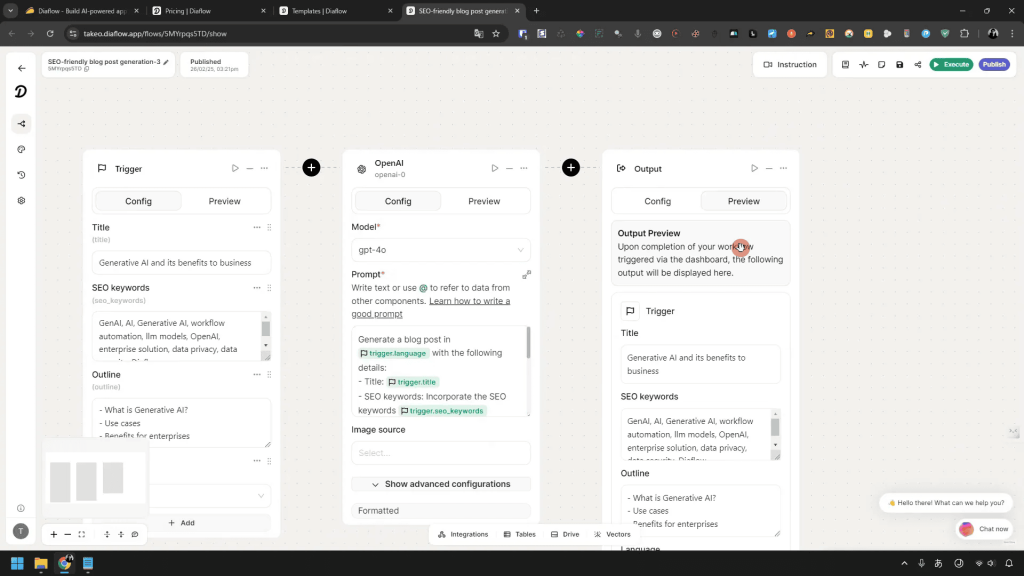Collapse the Trigger node
The width and height of the screenshot is (1024, 576).
click(249, 168)
